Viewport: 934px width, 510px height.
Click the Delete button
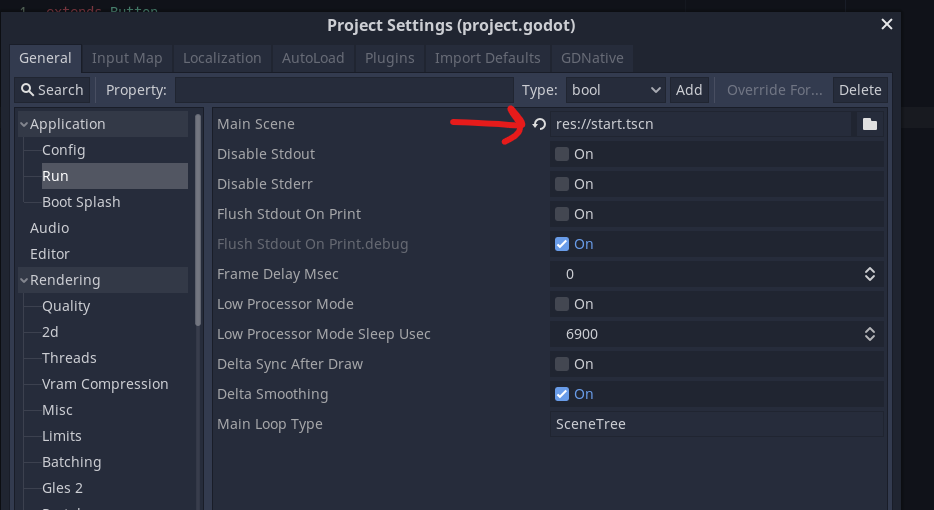click(860, 90)
